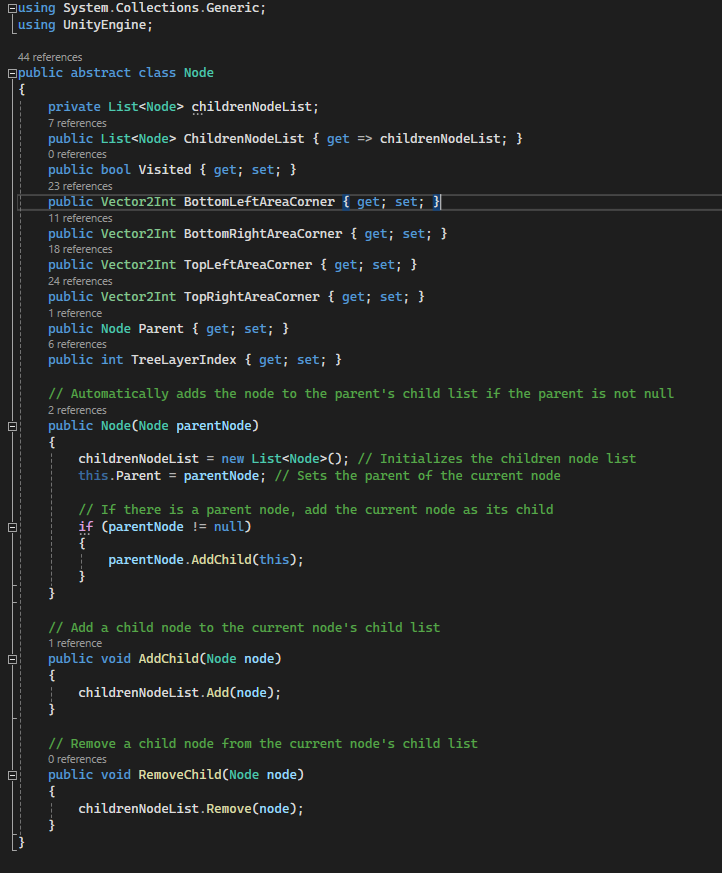This screenshot has width=722, height=873.
Task: Click parentNode.AddChild(this) call
Action: tap(206, 560)
